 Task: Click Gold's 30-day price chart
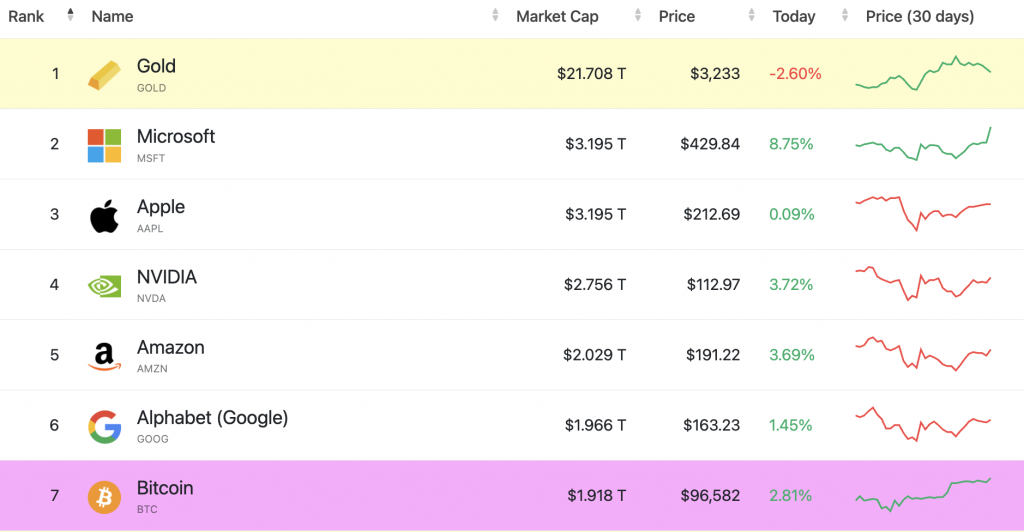point(922,74)
